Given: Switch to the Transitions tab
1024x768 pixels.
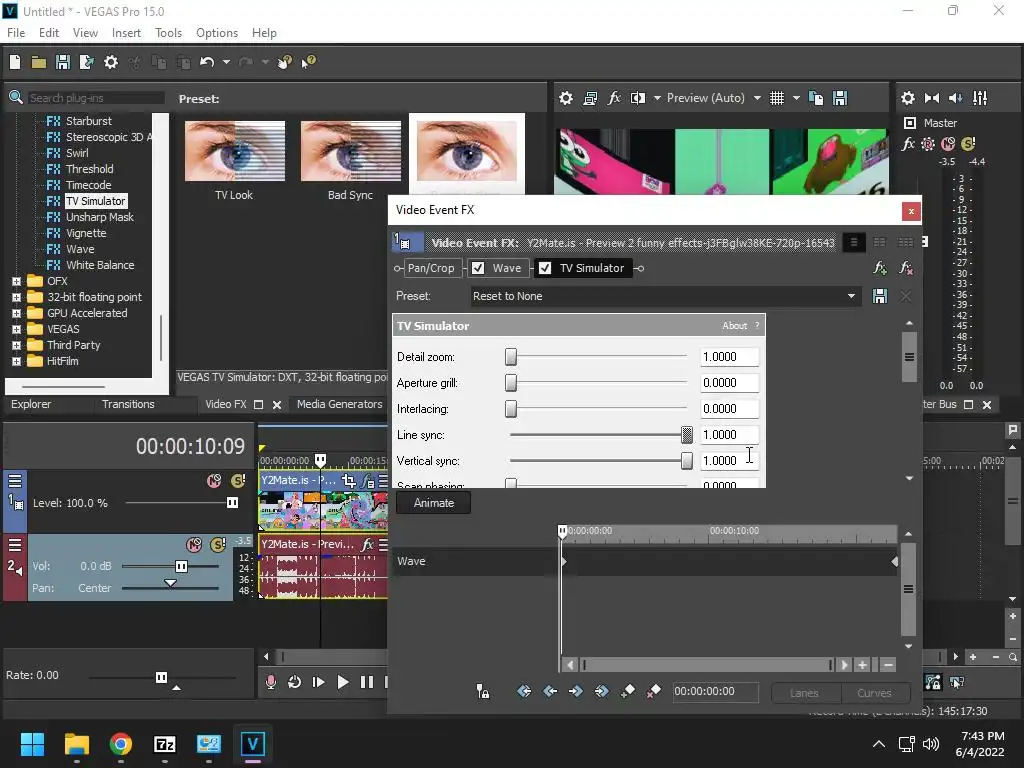Looking at the screenshot, I should click(x=128, y=404).
